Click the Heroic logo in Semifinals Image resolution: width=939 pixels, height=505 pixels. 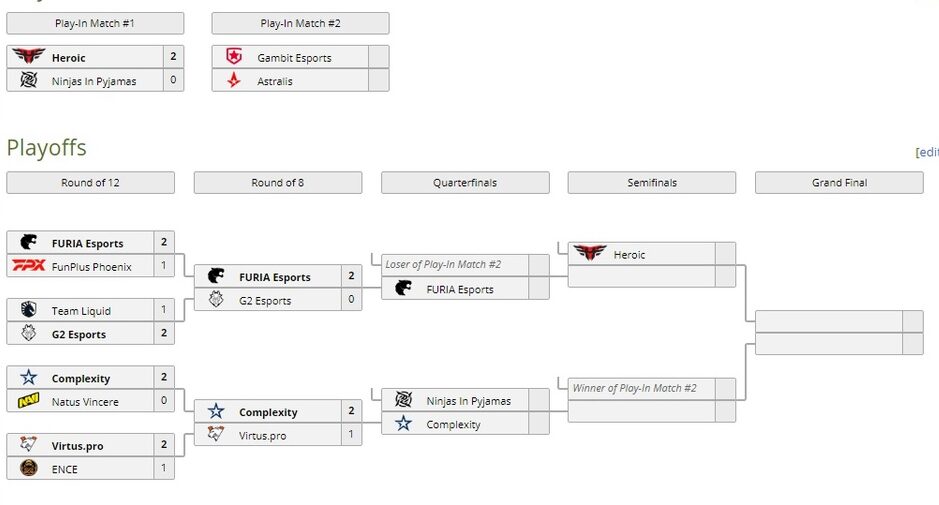(590, 254)
